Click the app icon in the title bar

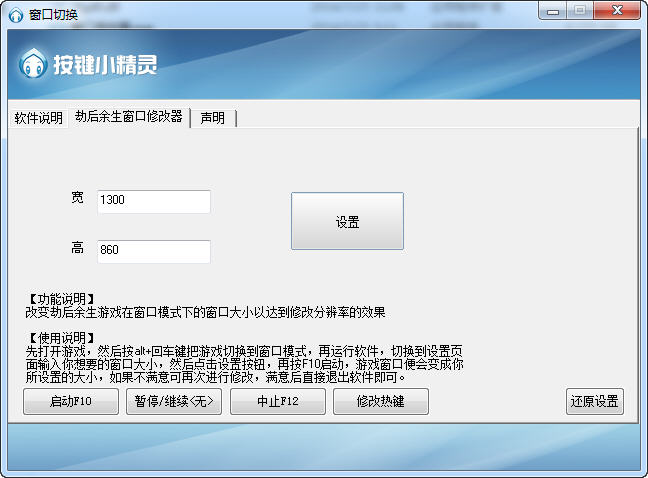[16, 14]
